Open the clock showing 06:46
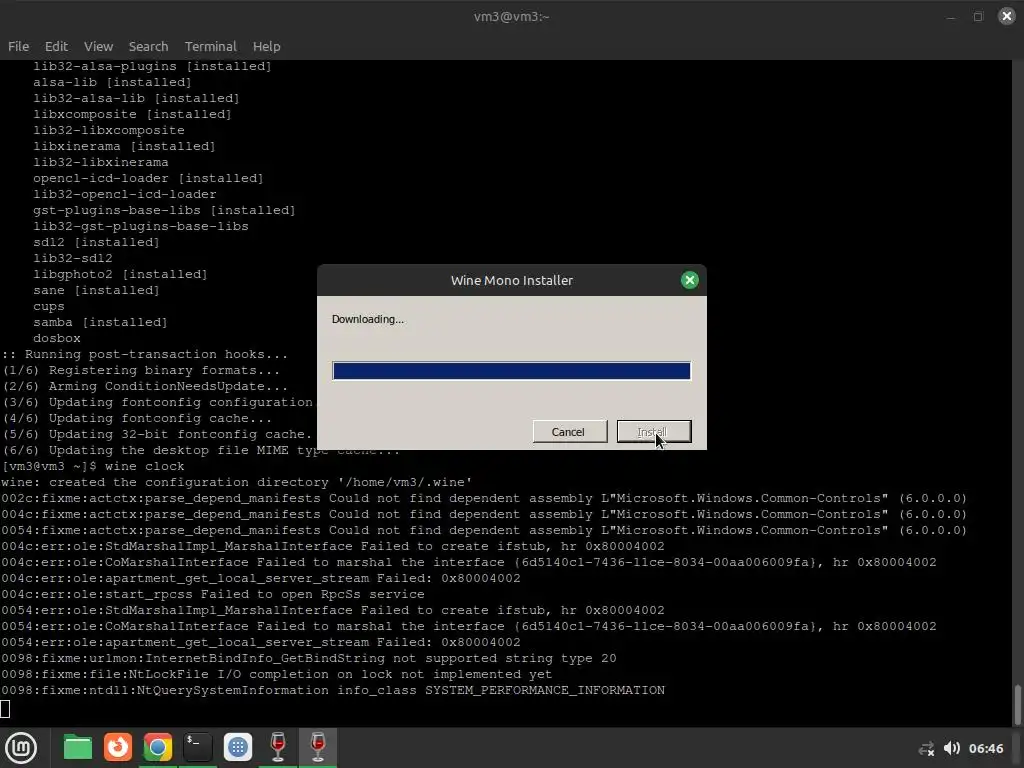The width and height of the screenshot is (1024, 768). pos(985,748)
